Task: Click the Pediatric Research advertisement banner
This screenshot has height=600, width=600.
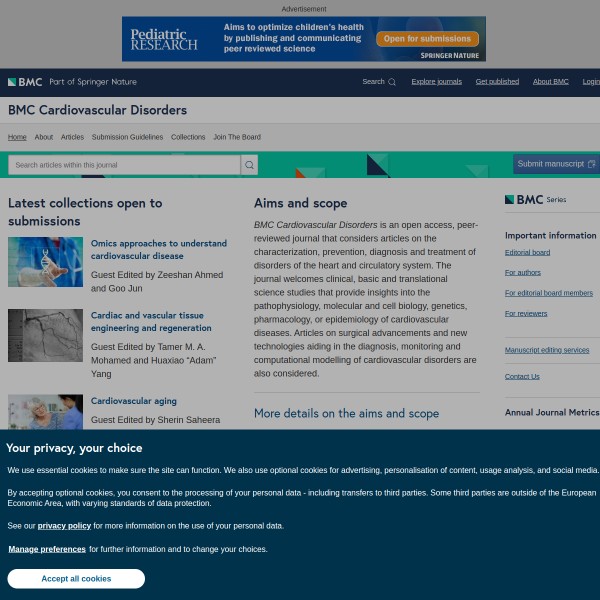Action: [x=303, y=39]
